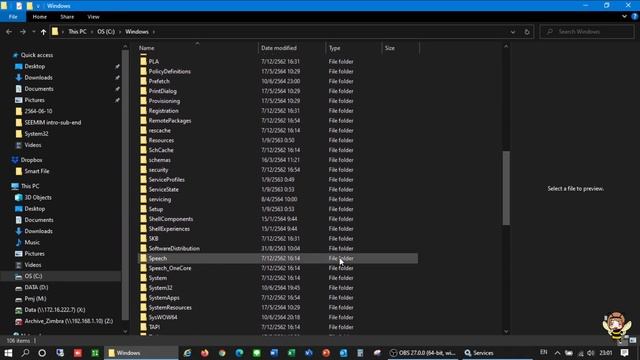The width and height of the screenshot is (640, 360).
Task: Open the recent locations dropdown
Action: [x=33, y=32]
